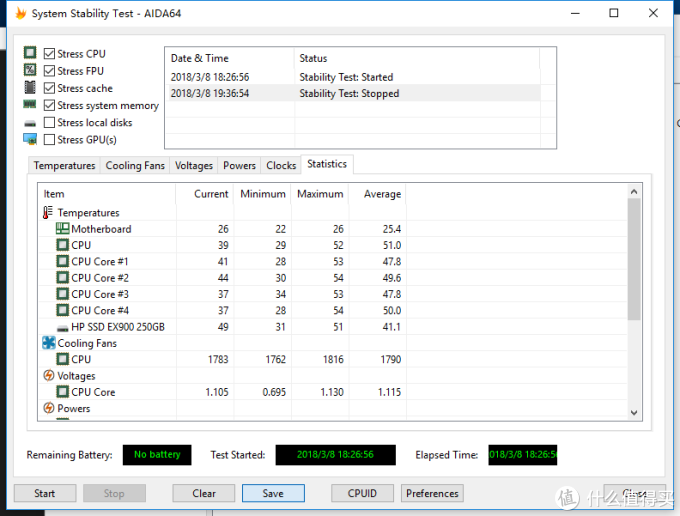
Task: Click the Stress CPU chip icon
Action: coord(29,53)
